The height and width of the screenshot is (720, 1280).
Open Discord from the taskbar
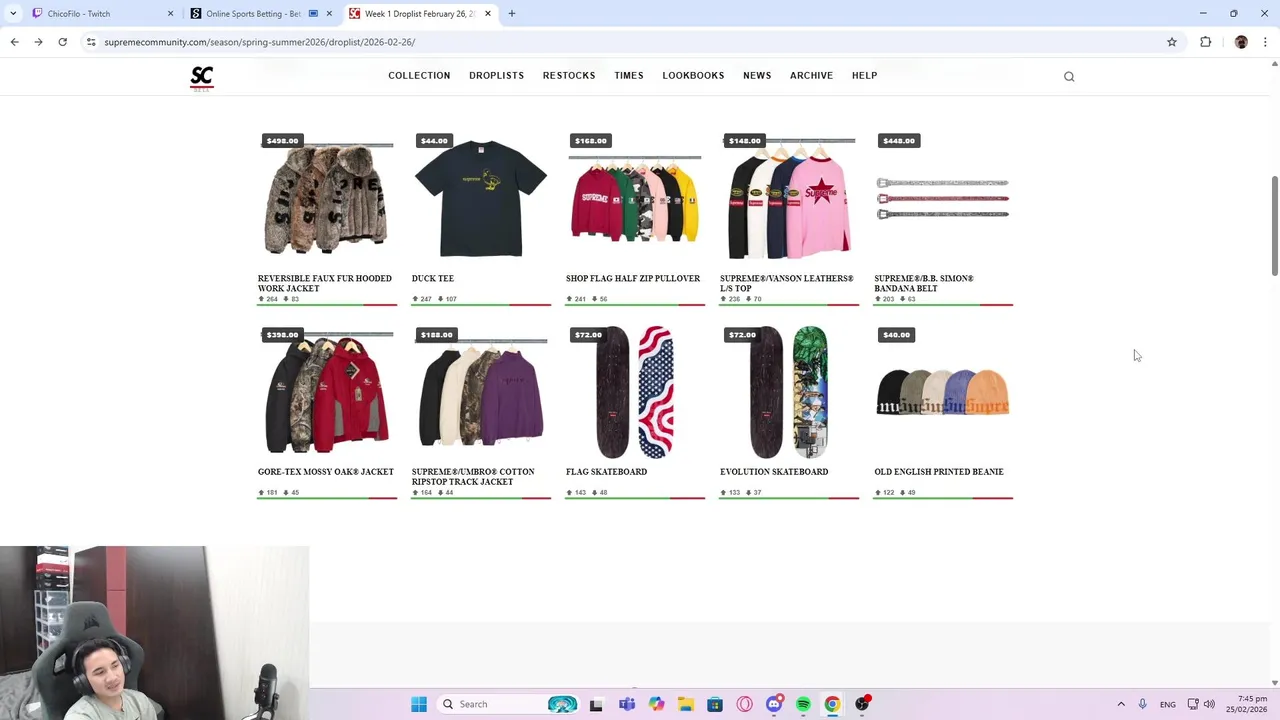coord(774,704)
